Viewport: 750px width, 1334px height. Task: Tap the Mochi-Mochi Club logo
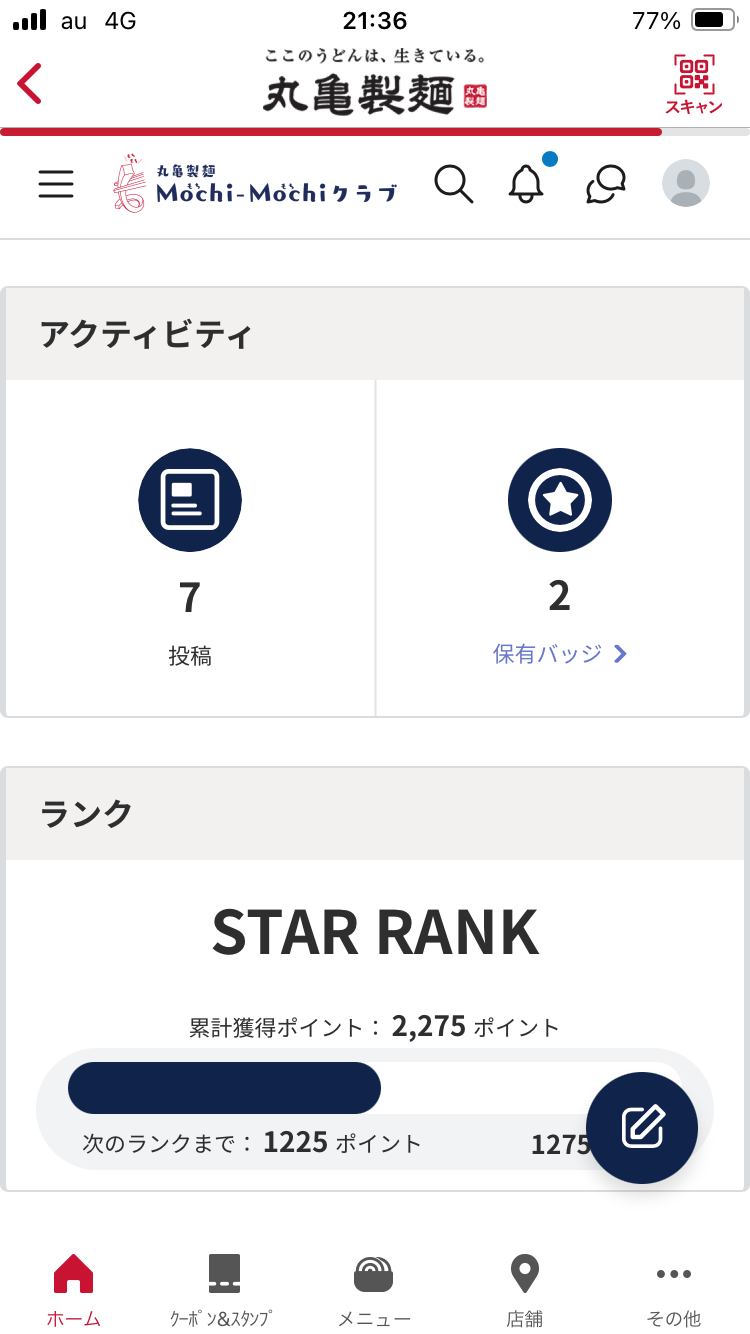point(258,183)
